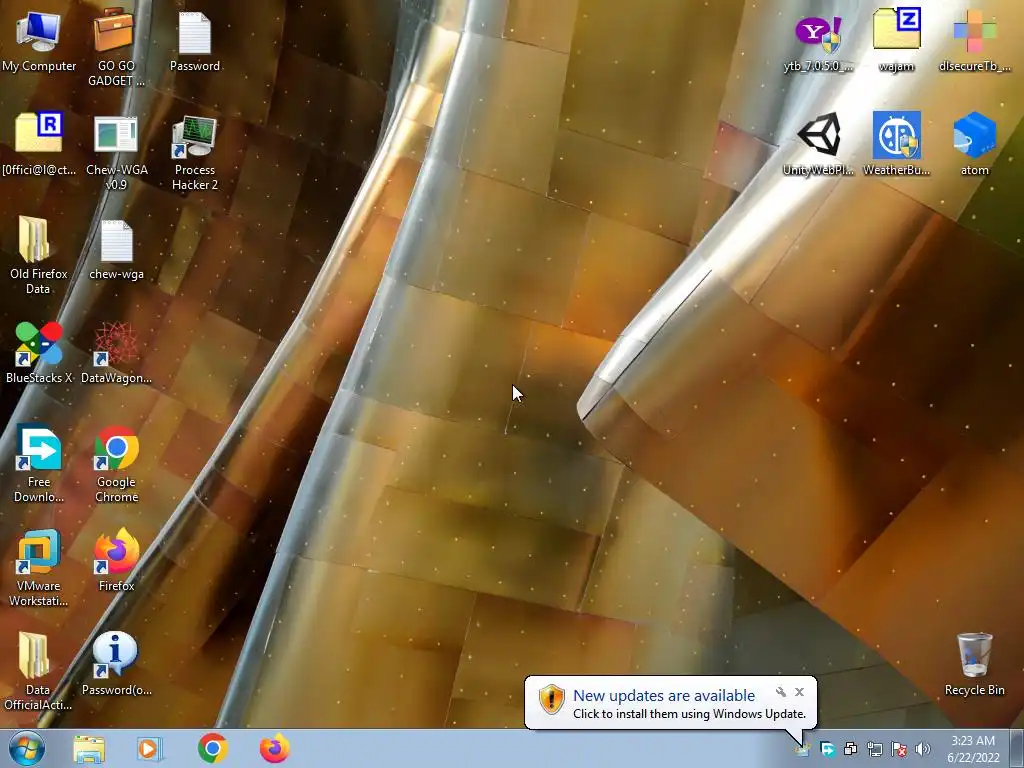
Task: Select the Password text file icon
Action: coord(195,42)
